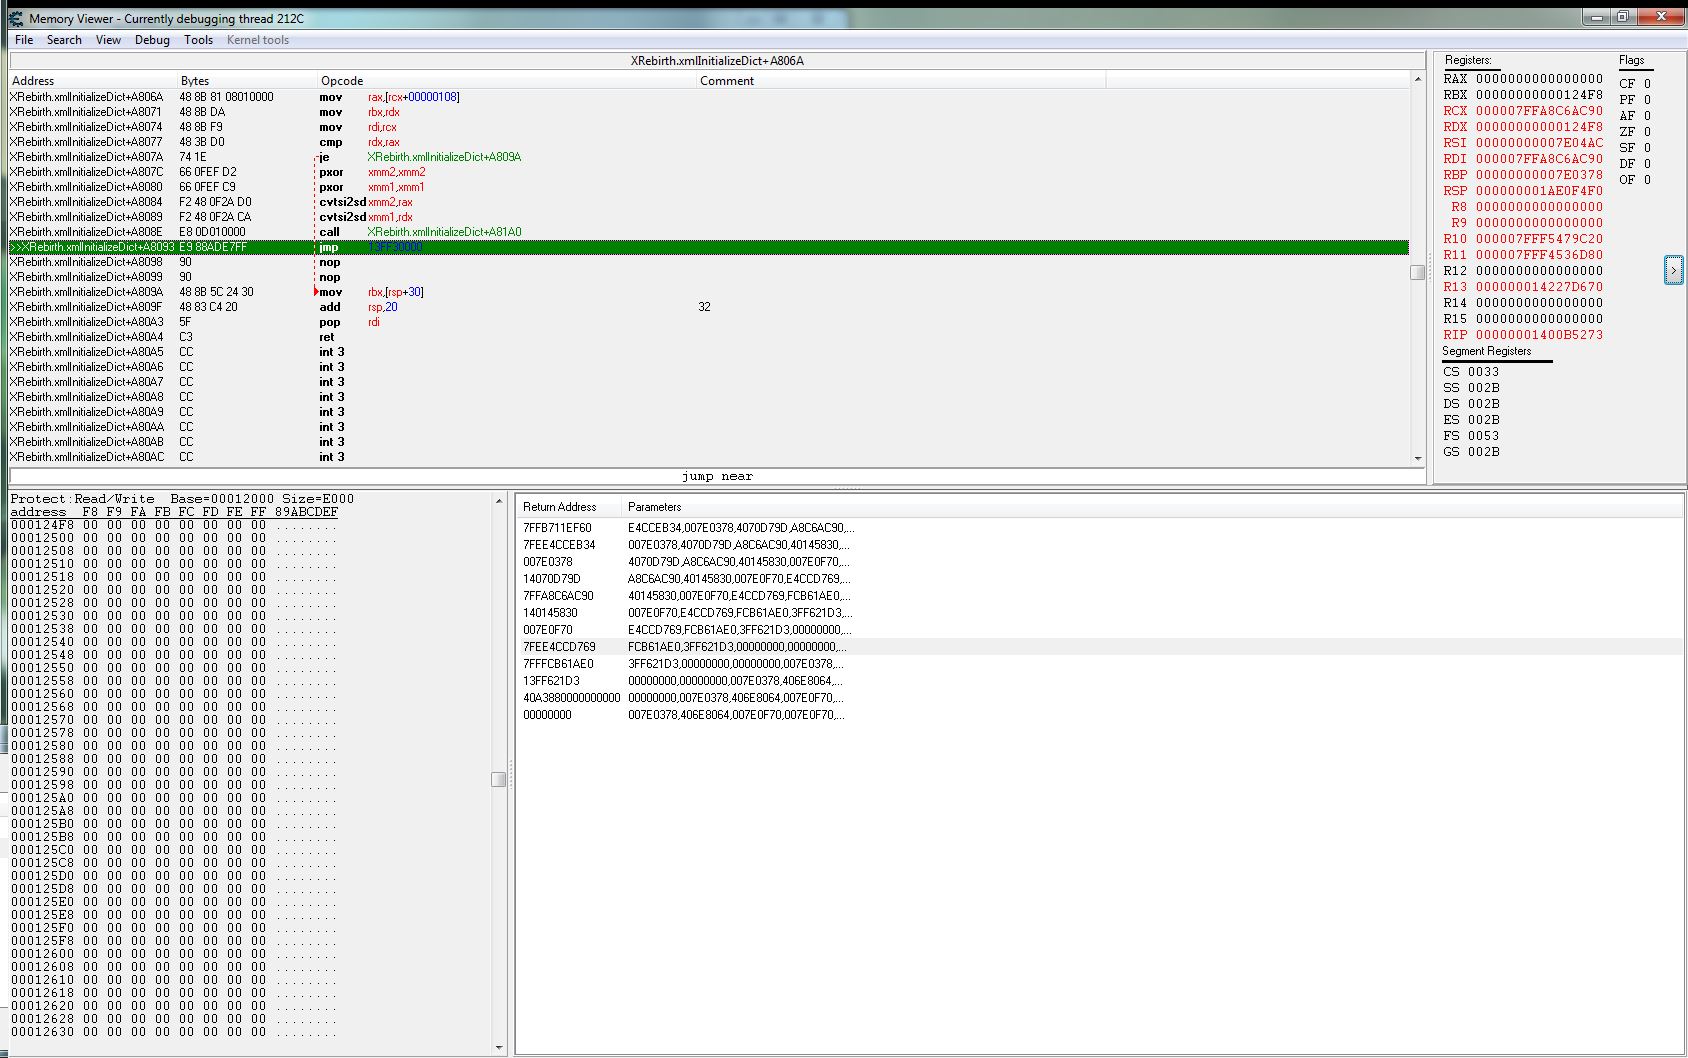
Task: Toggle the OF overflow flag value
Action: coord(1647,180)
